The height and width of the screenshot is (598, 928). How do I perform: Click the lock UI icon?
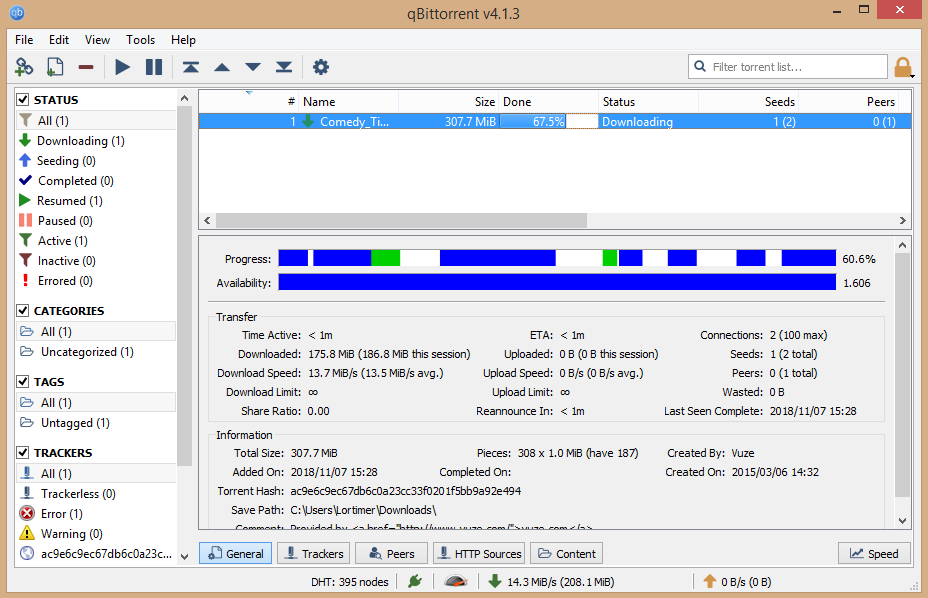click(x=903, y=67)
